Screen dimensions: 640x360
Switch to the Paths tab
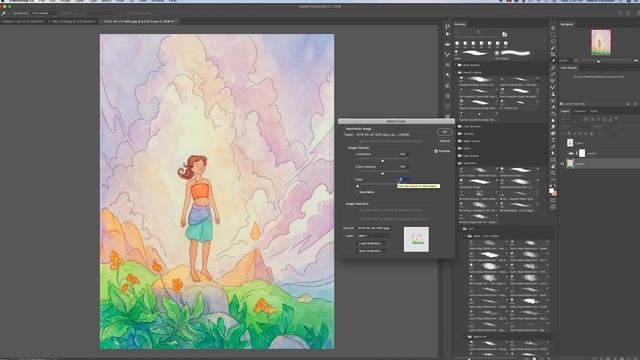[x=594, y=111]
